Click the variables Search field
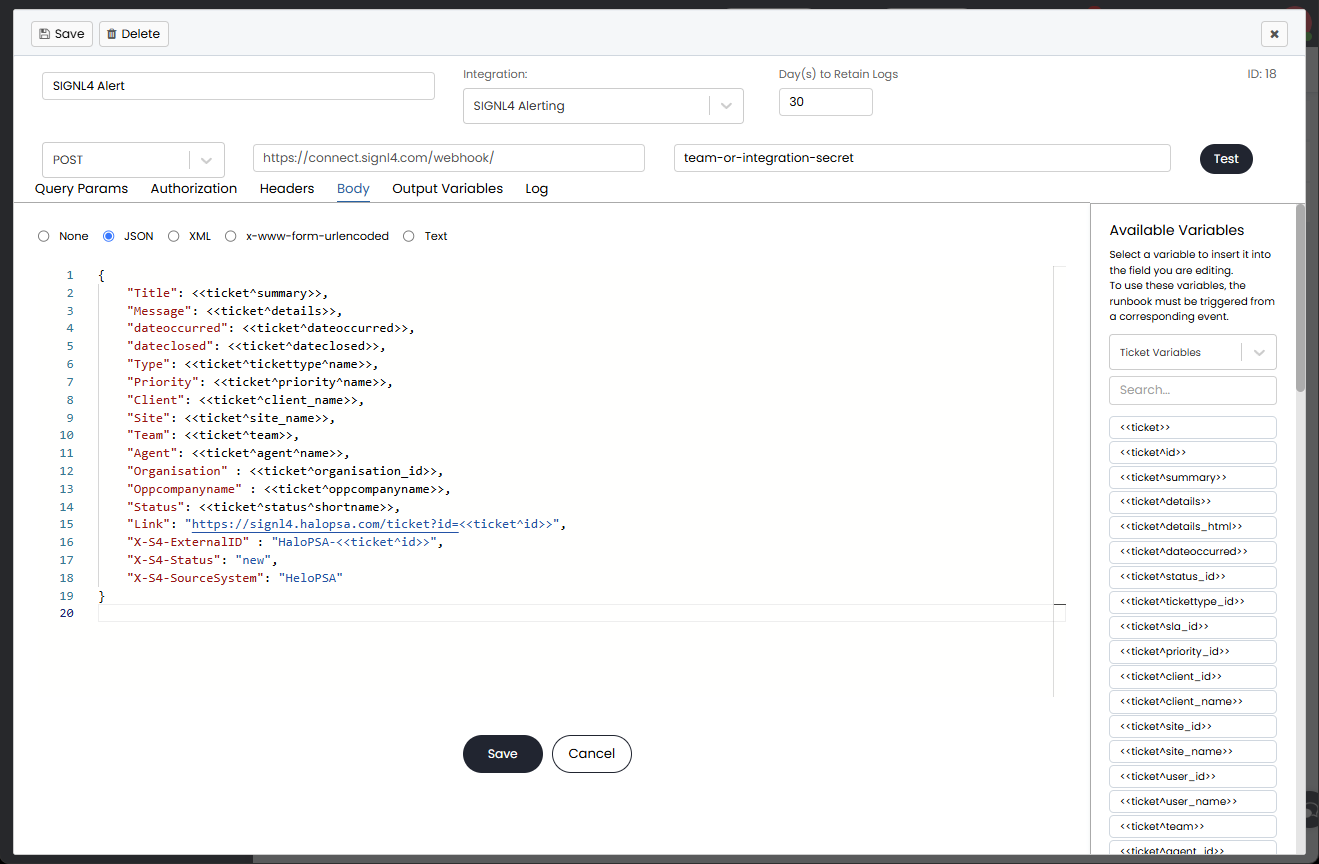Image resolution: width=1319 pixels, height=864 pixels. pyautogui.click(x=1193, y=390)
